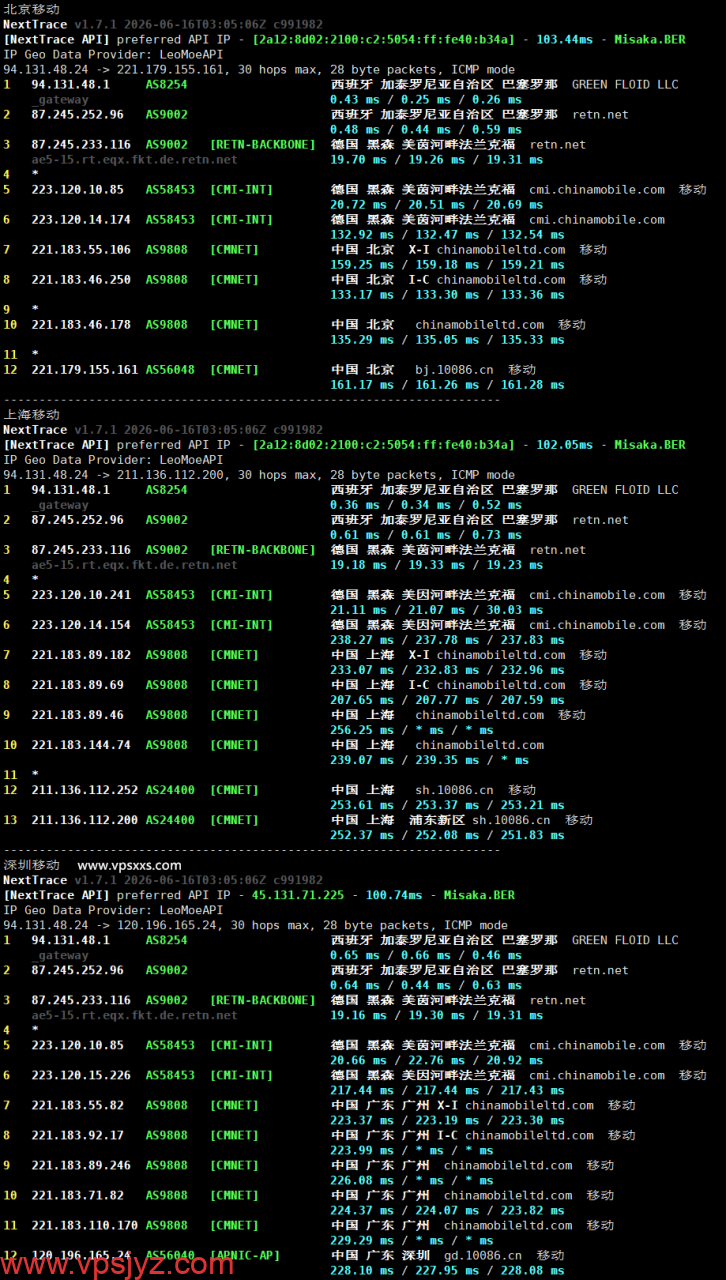Click the [APNIC-AP] tag
Screen dimensions: 726x1280
245,1255
